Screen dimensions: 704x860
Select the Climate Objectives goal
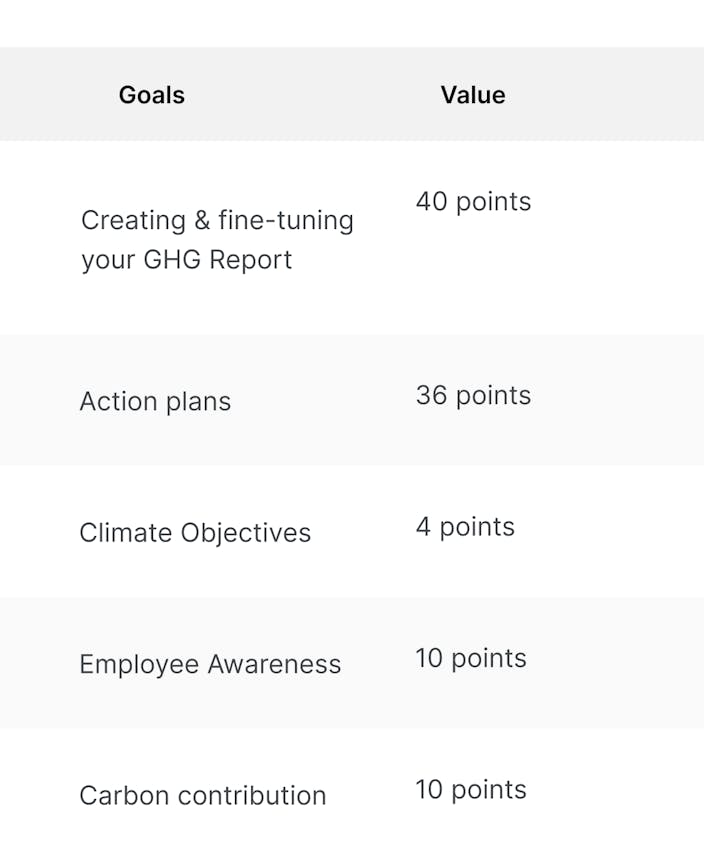tap(195, 533)
